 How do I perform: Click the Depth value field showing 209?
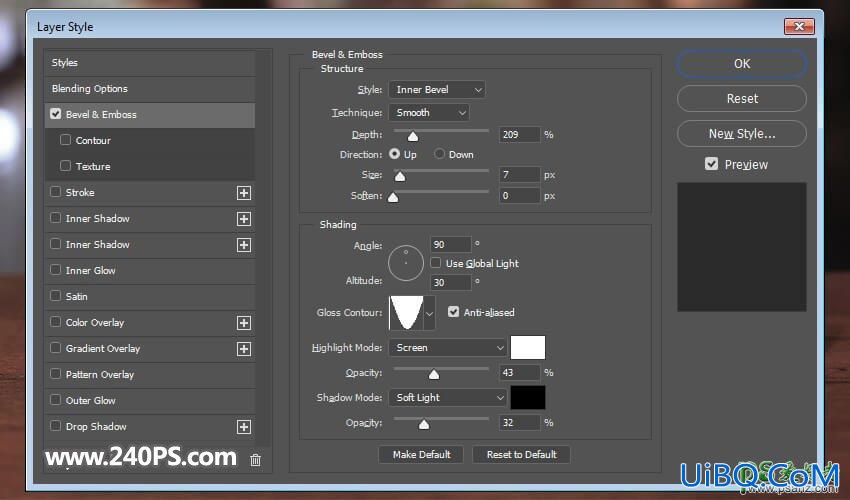[519, 134]
